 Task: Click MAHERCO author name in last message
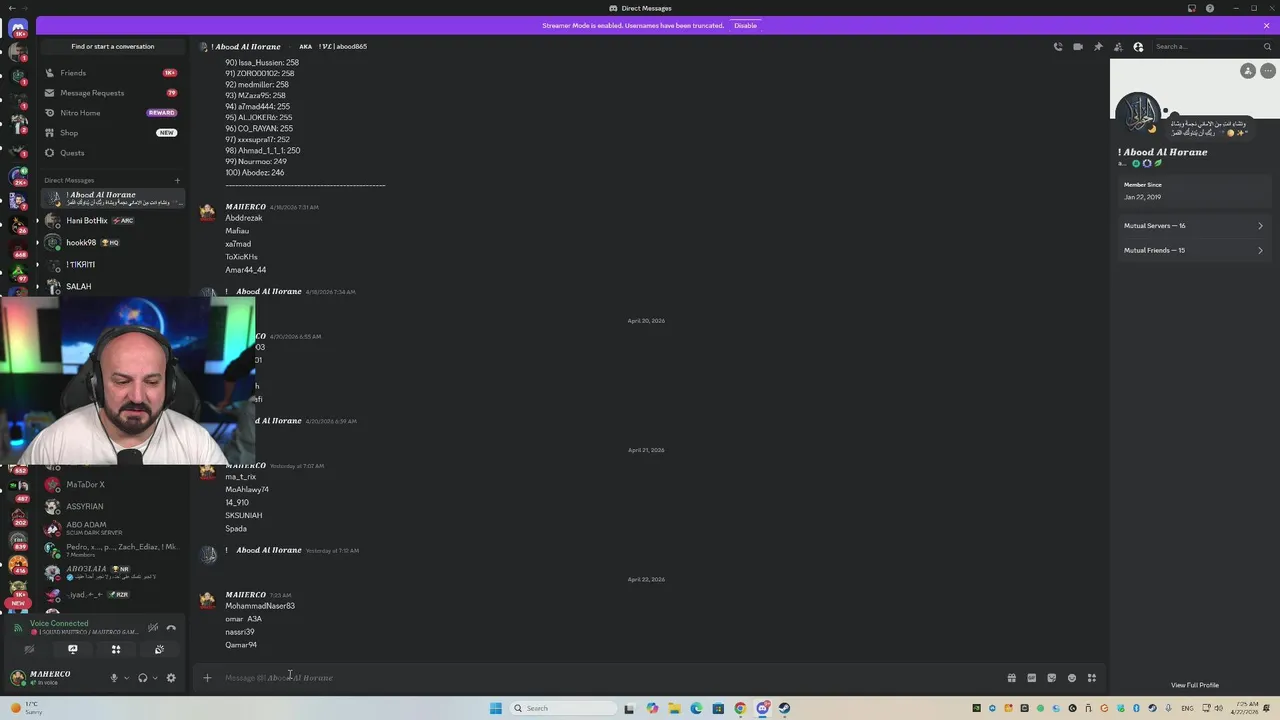coord(245,595)
